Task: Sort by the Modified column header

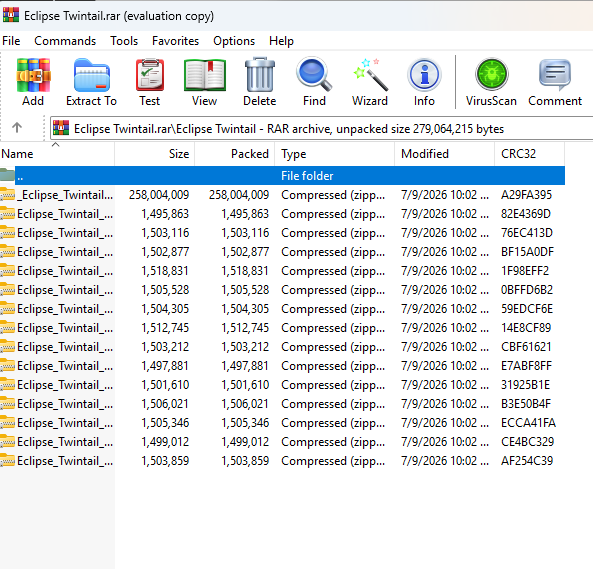Action: [x=445, y=154]
